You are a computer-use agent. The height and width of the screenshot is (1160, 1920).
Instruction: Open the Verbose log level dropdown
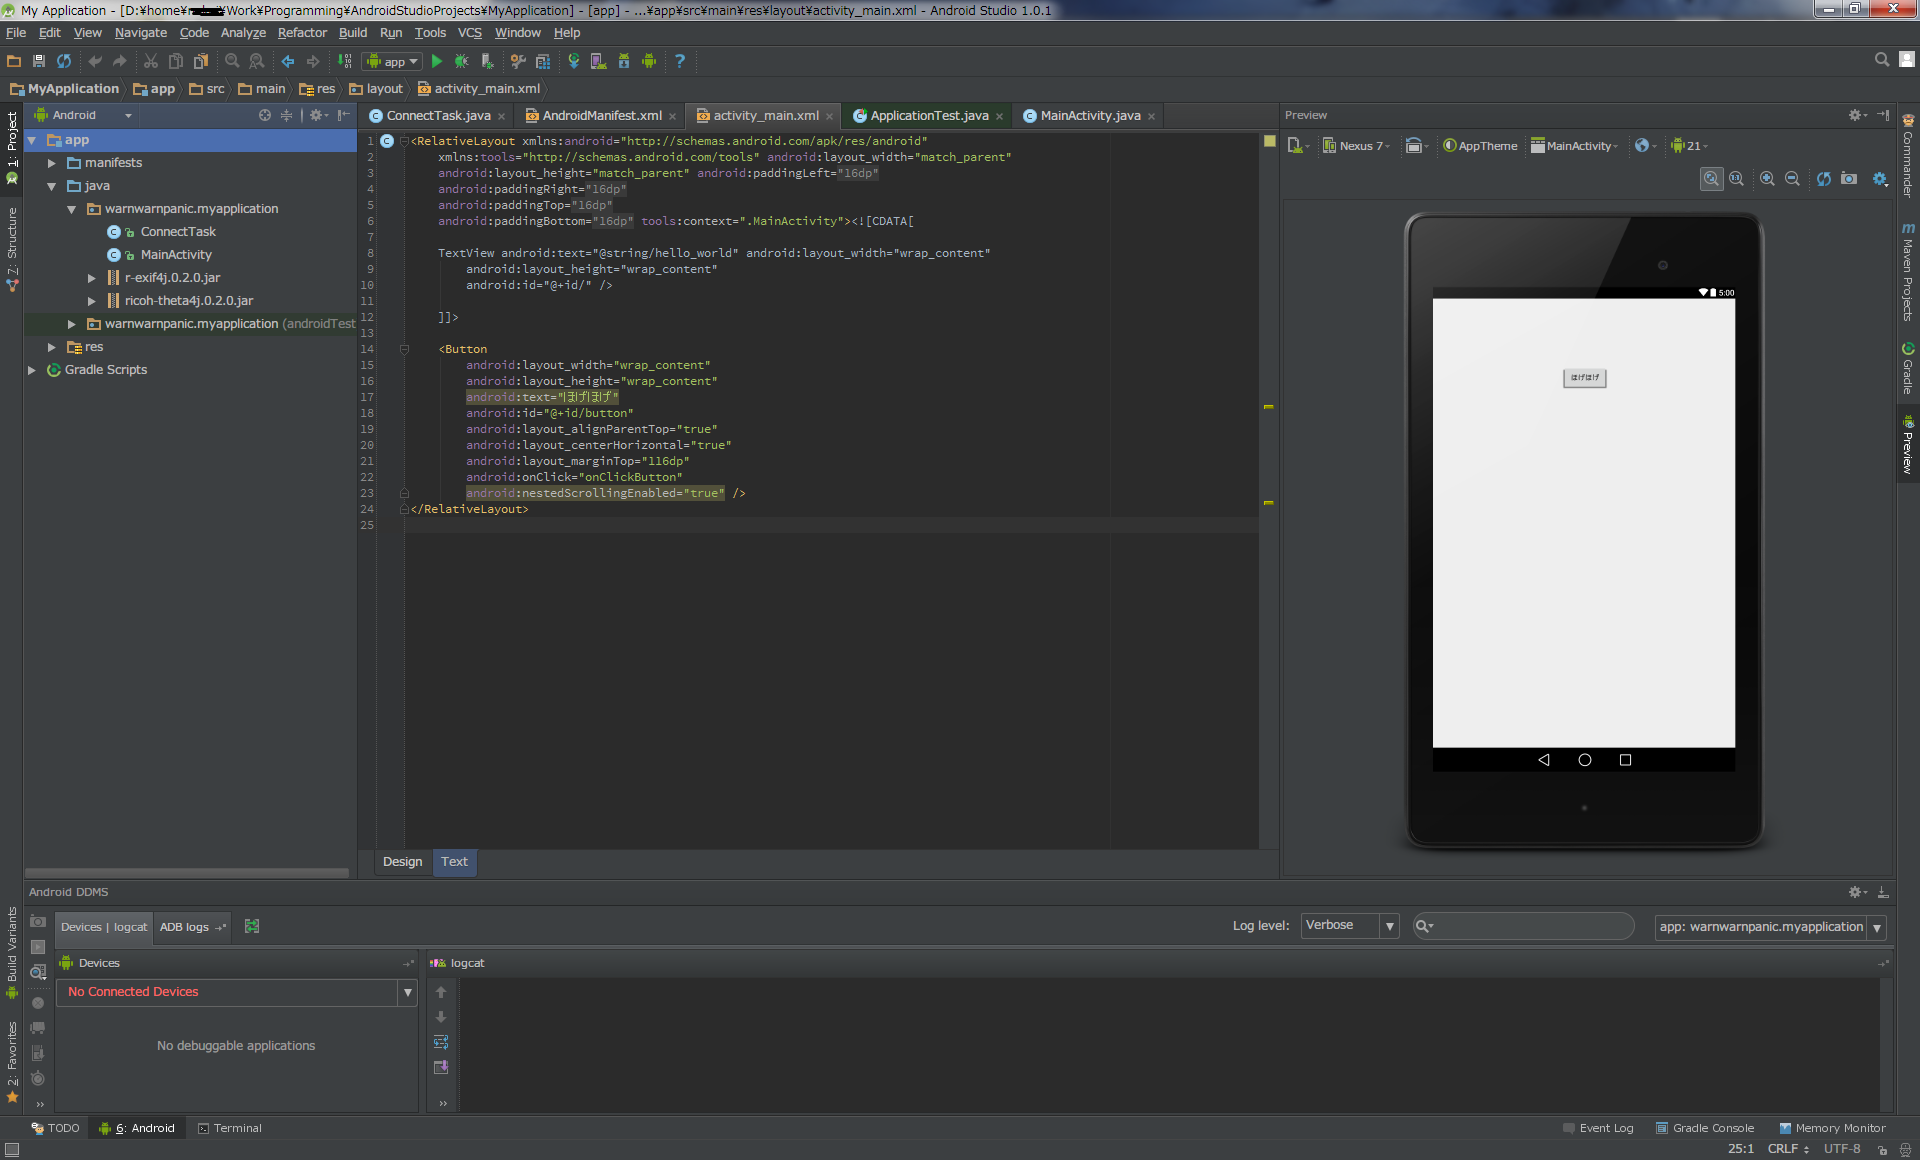1349,925
